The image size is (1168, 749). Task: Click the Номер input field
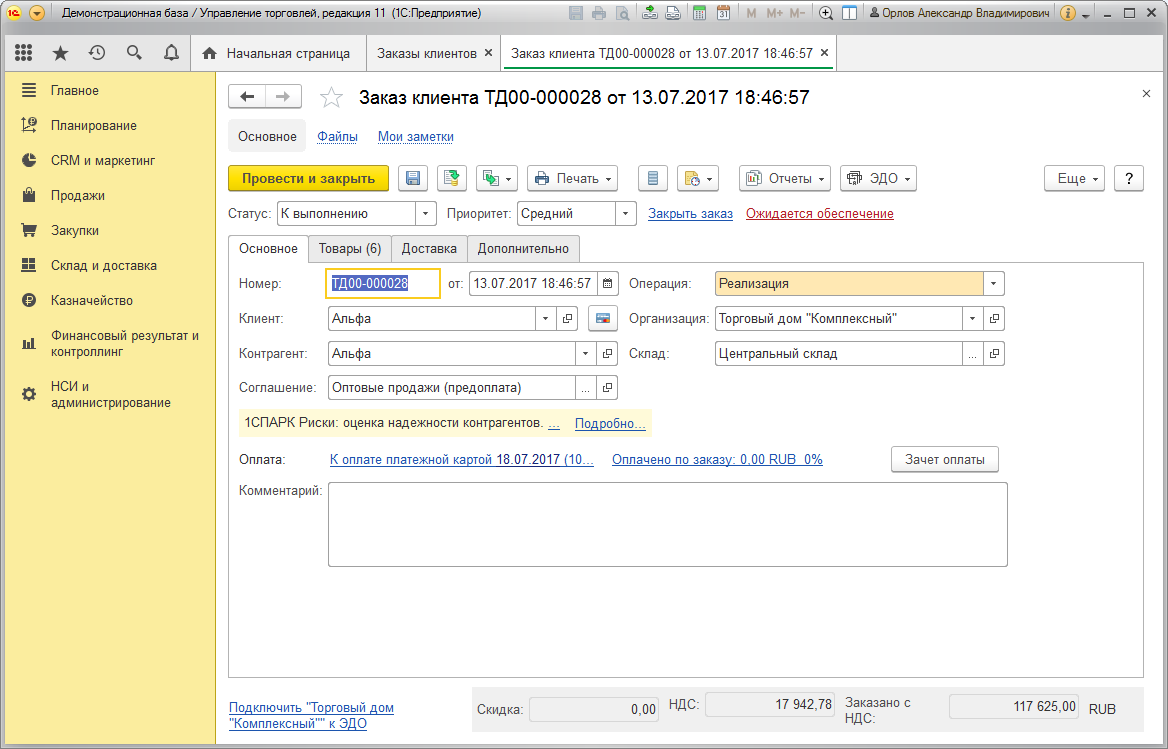(383, 284)
